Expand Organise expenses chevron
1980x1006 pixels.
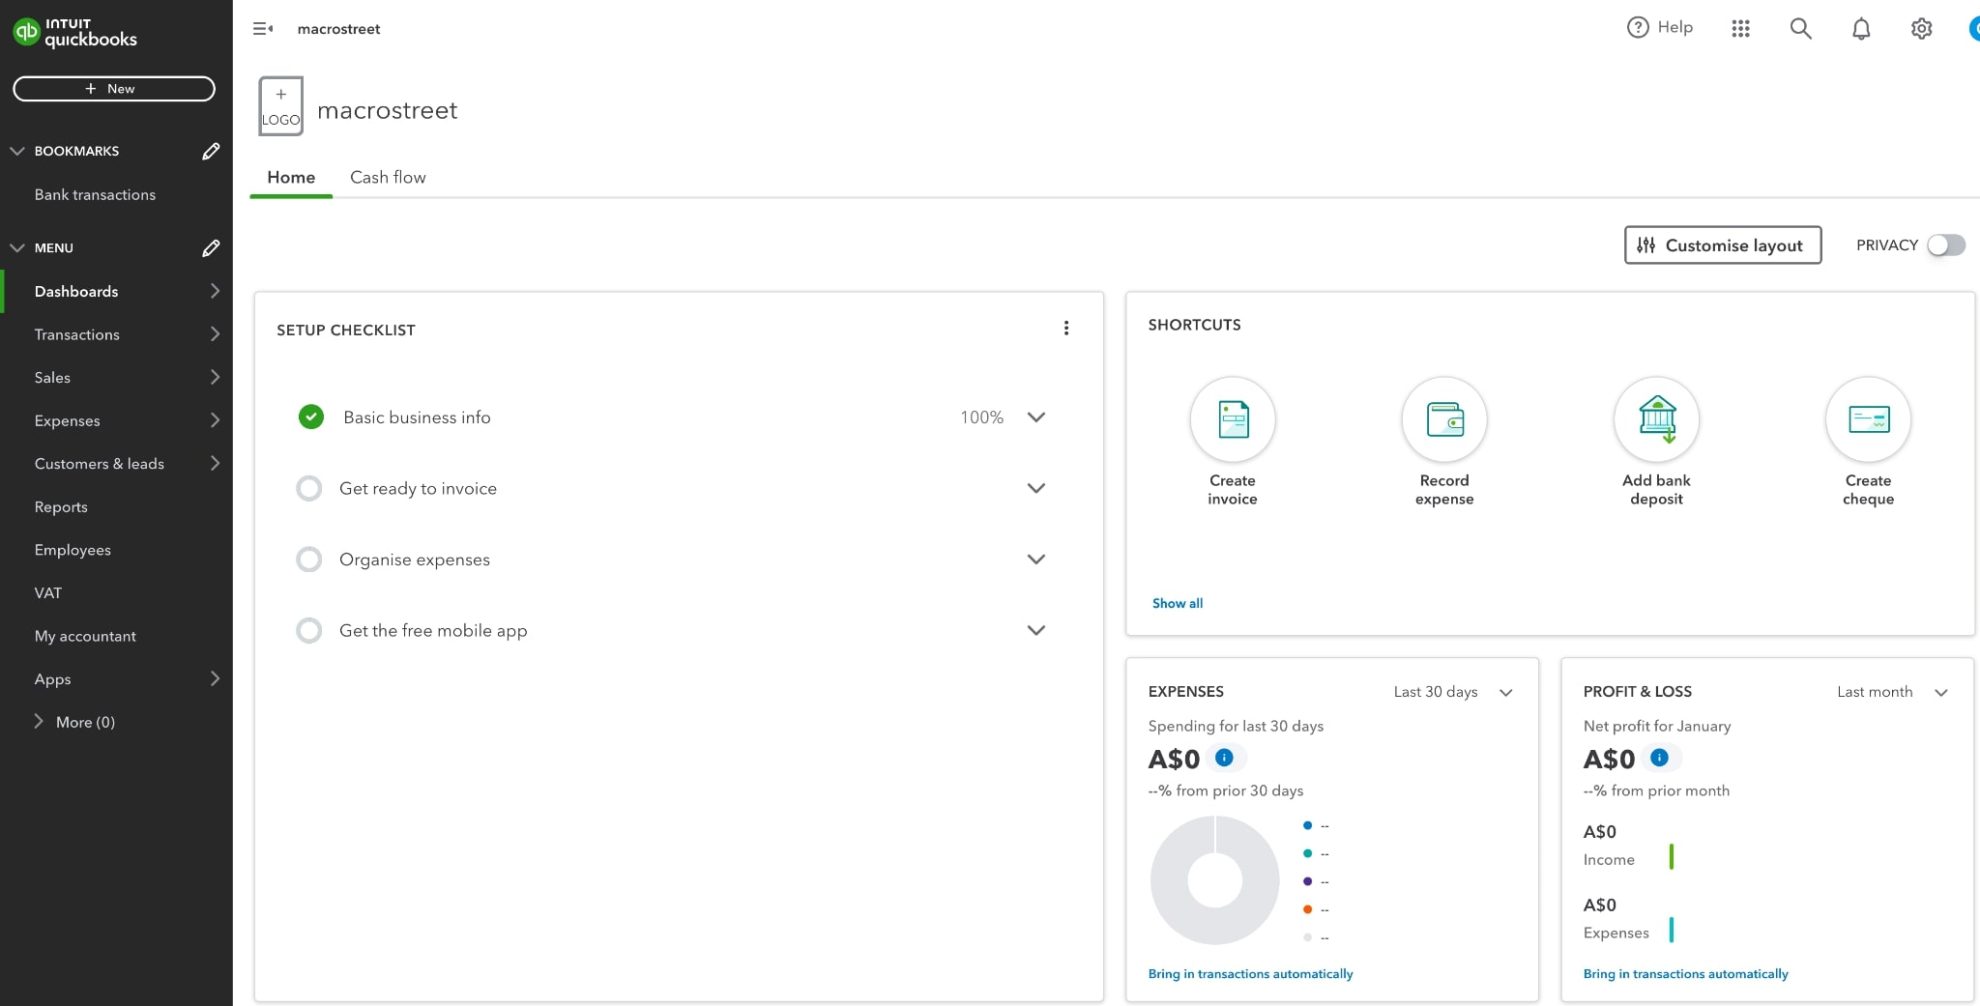1036,559
